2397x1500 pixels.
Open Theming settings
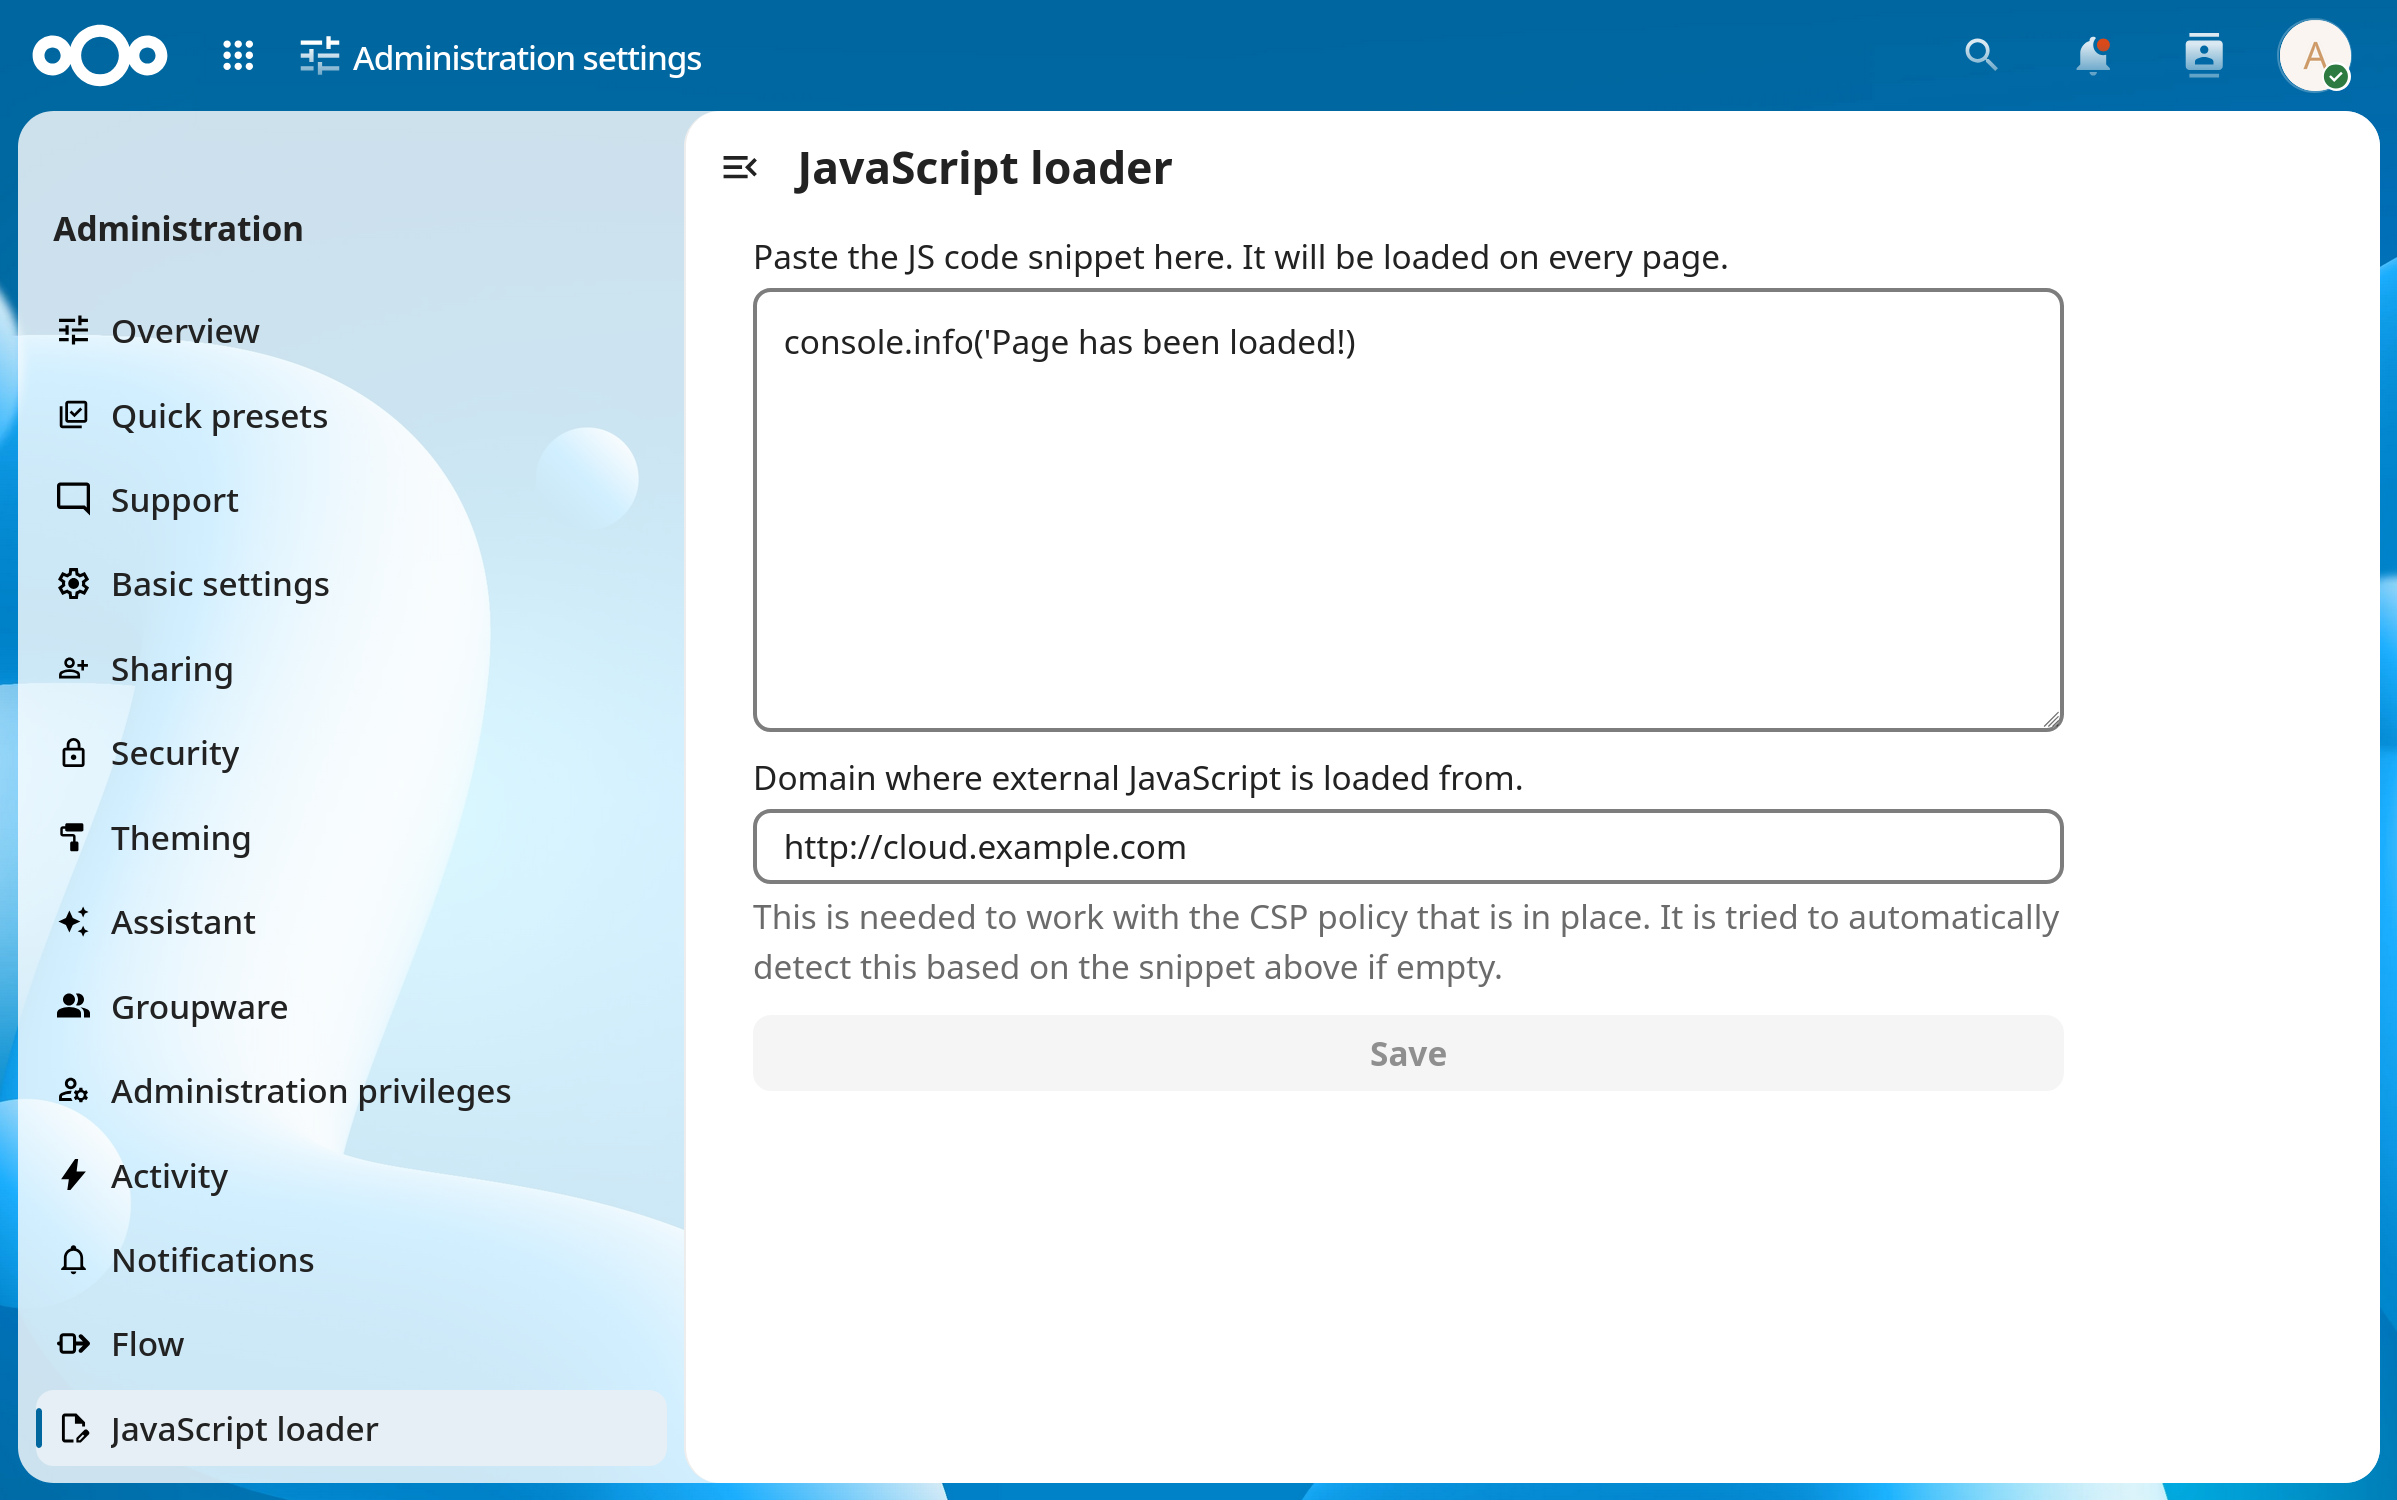(x=351, y=837)
